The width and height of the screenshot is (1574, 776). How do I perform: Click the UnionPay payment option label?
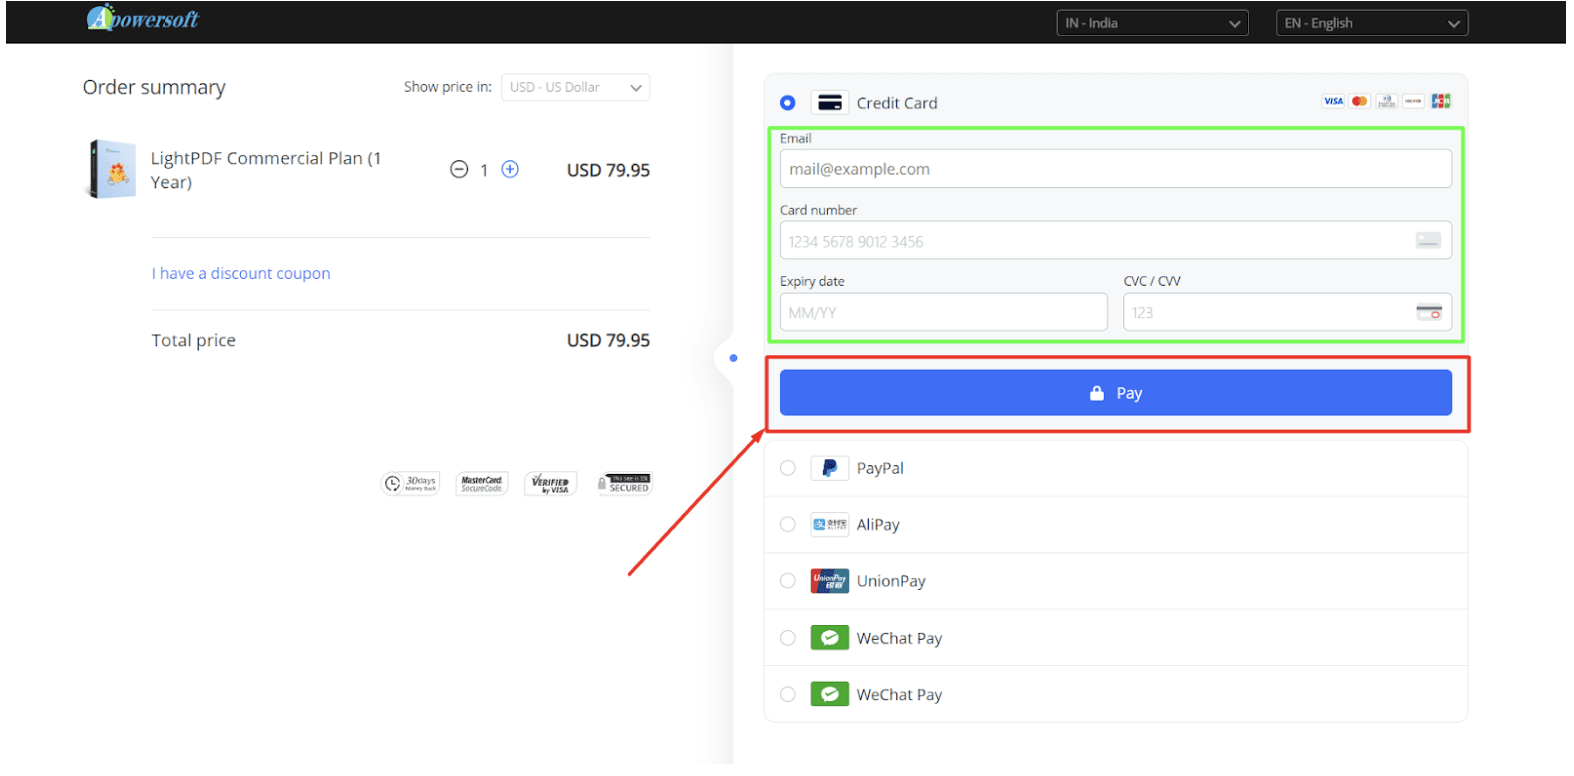point(891,581)
